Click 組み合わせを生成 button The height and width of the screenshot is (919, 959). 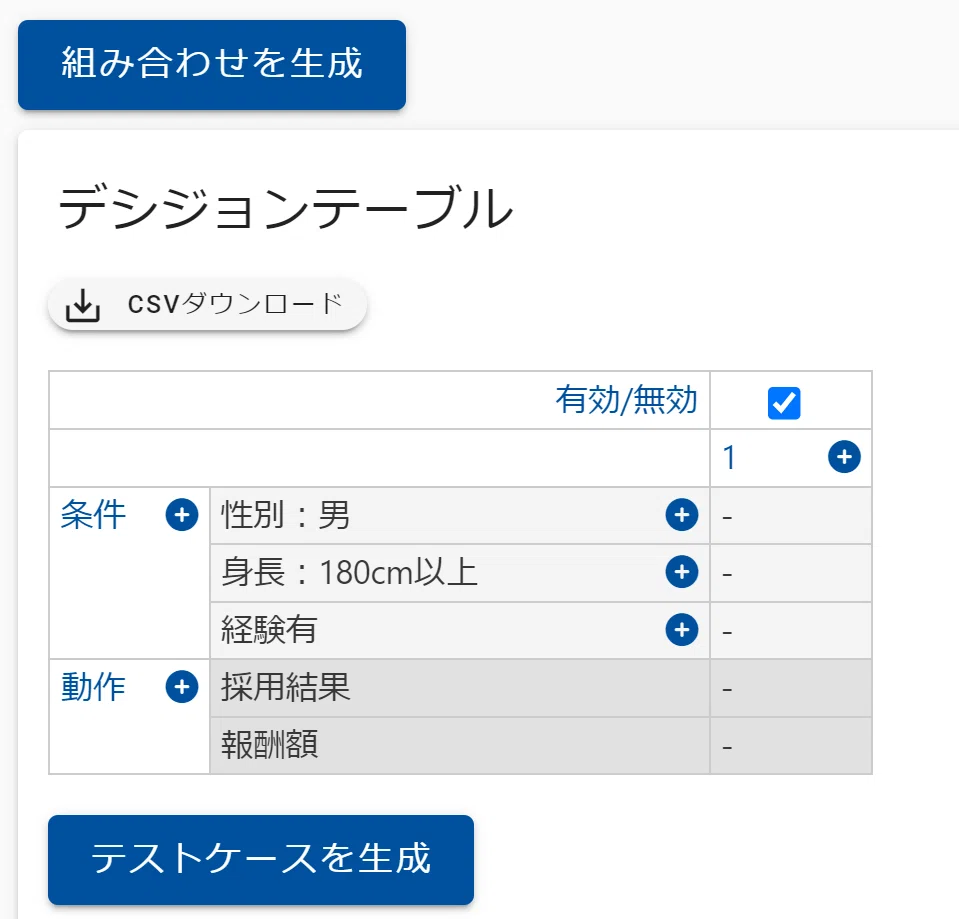[x=212, y=65]
